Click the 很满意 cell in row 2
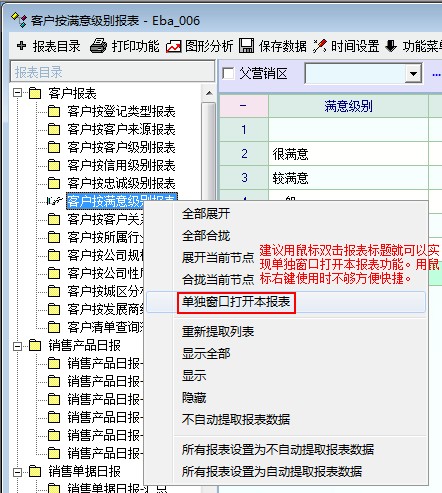This screenshot has width=442, height=493. point(348,154)
